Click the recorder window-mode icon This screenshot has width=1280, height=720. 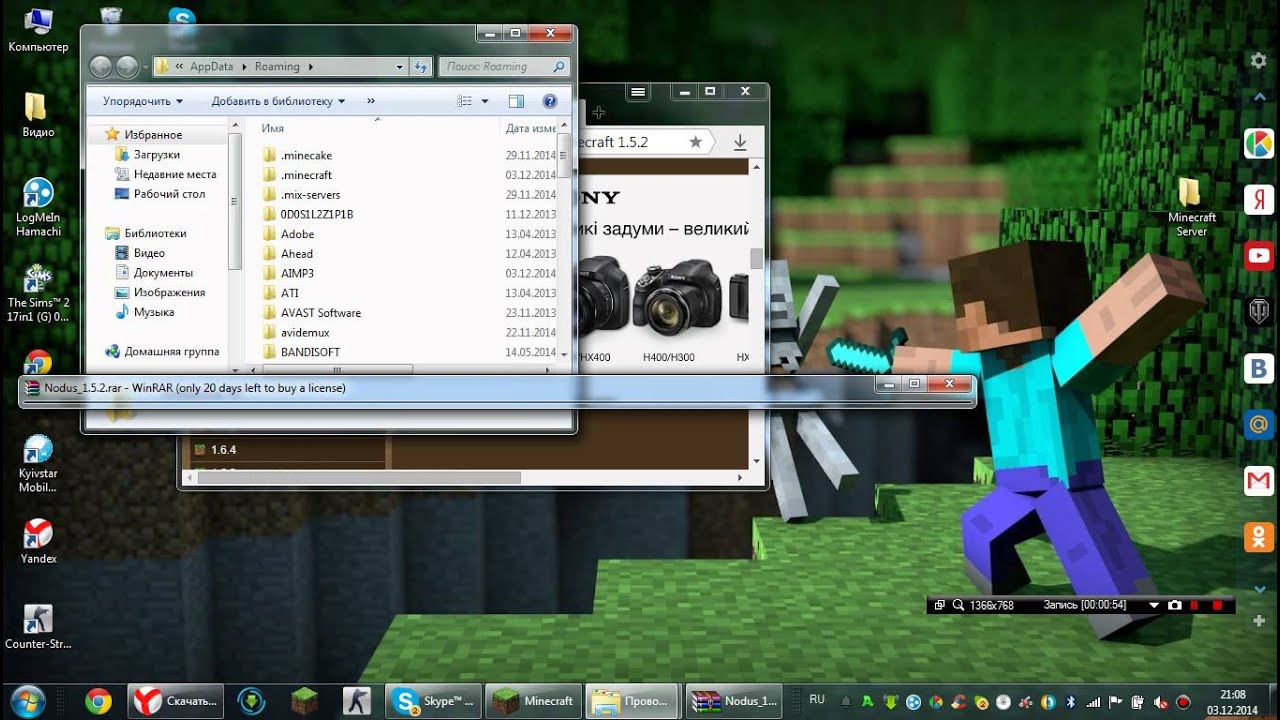point(939,605)
